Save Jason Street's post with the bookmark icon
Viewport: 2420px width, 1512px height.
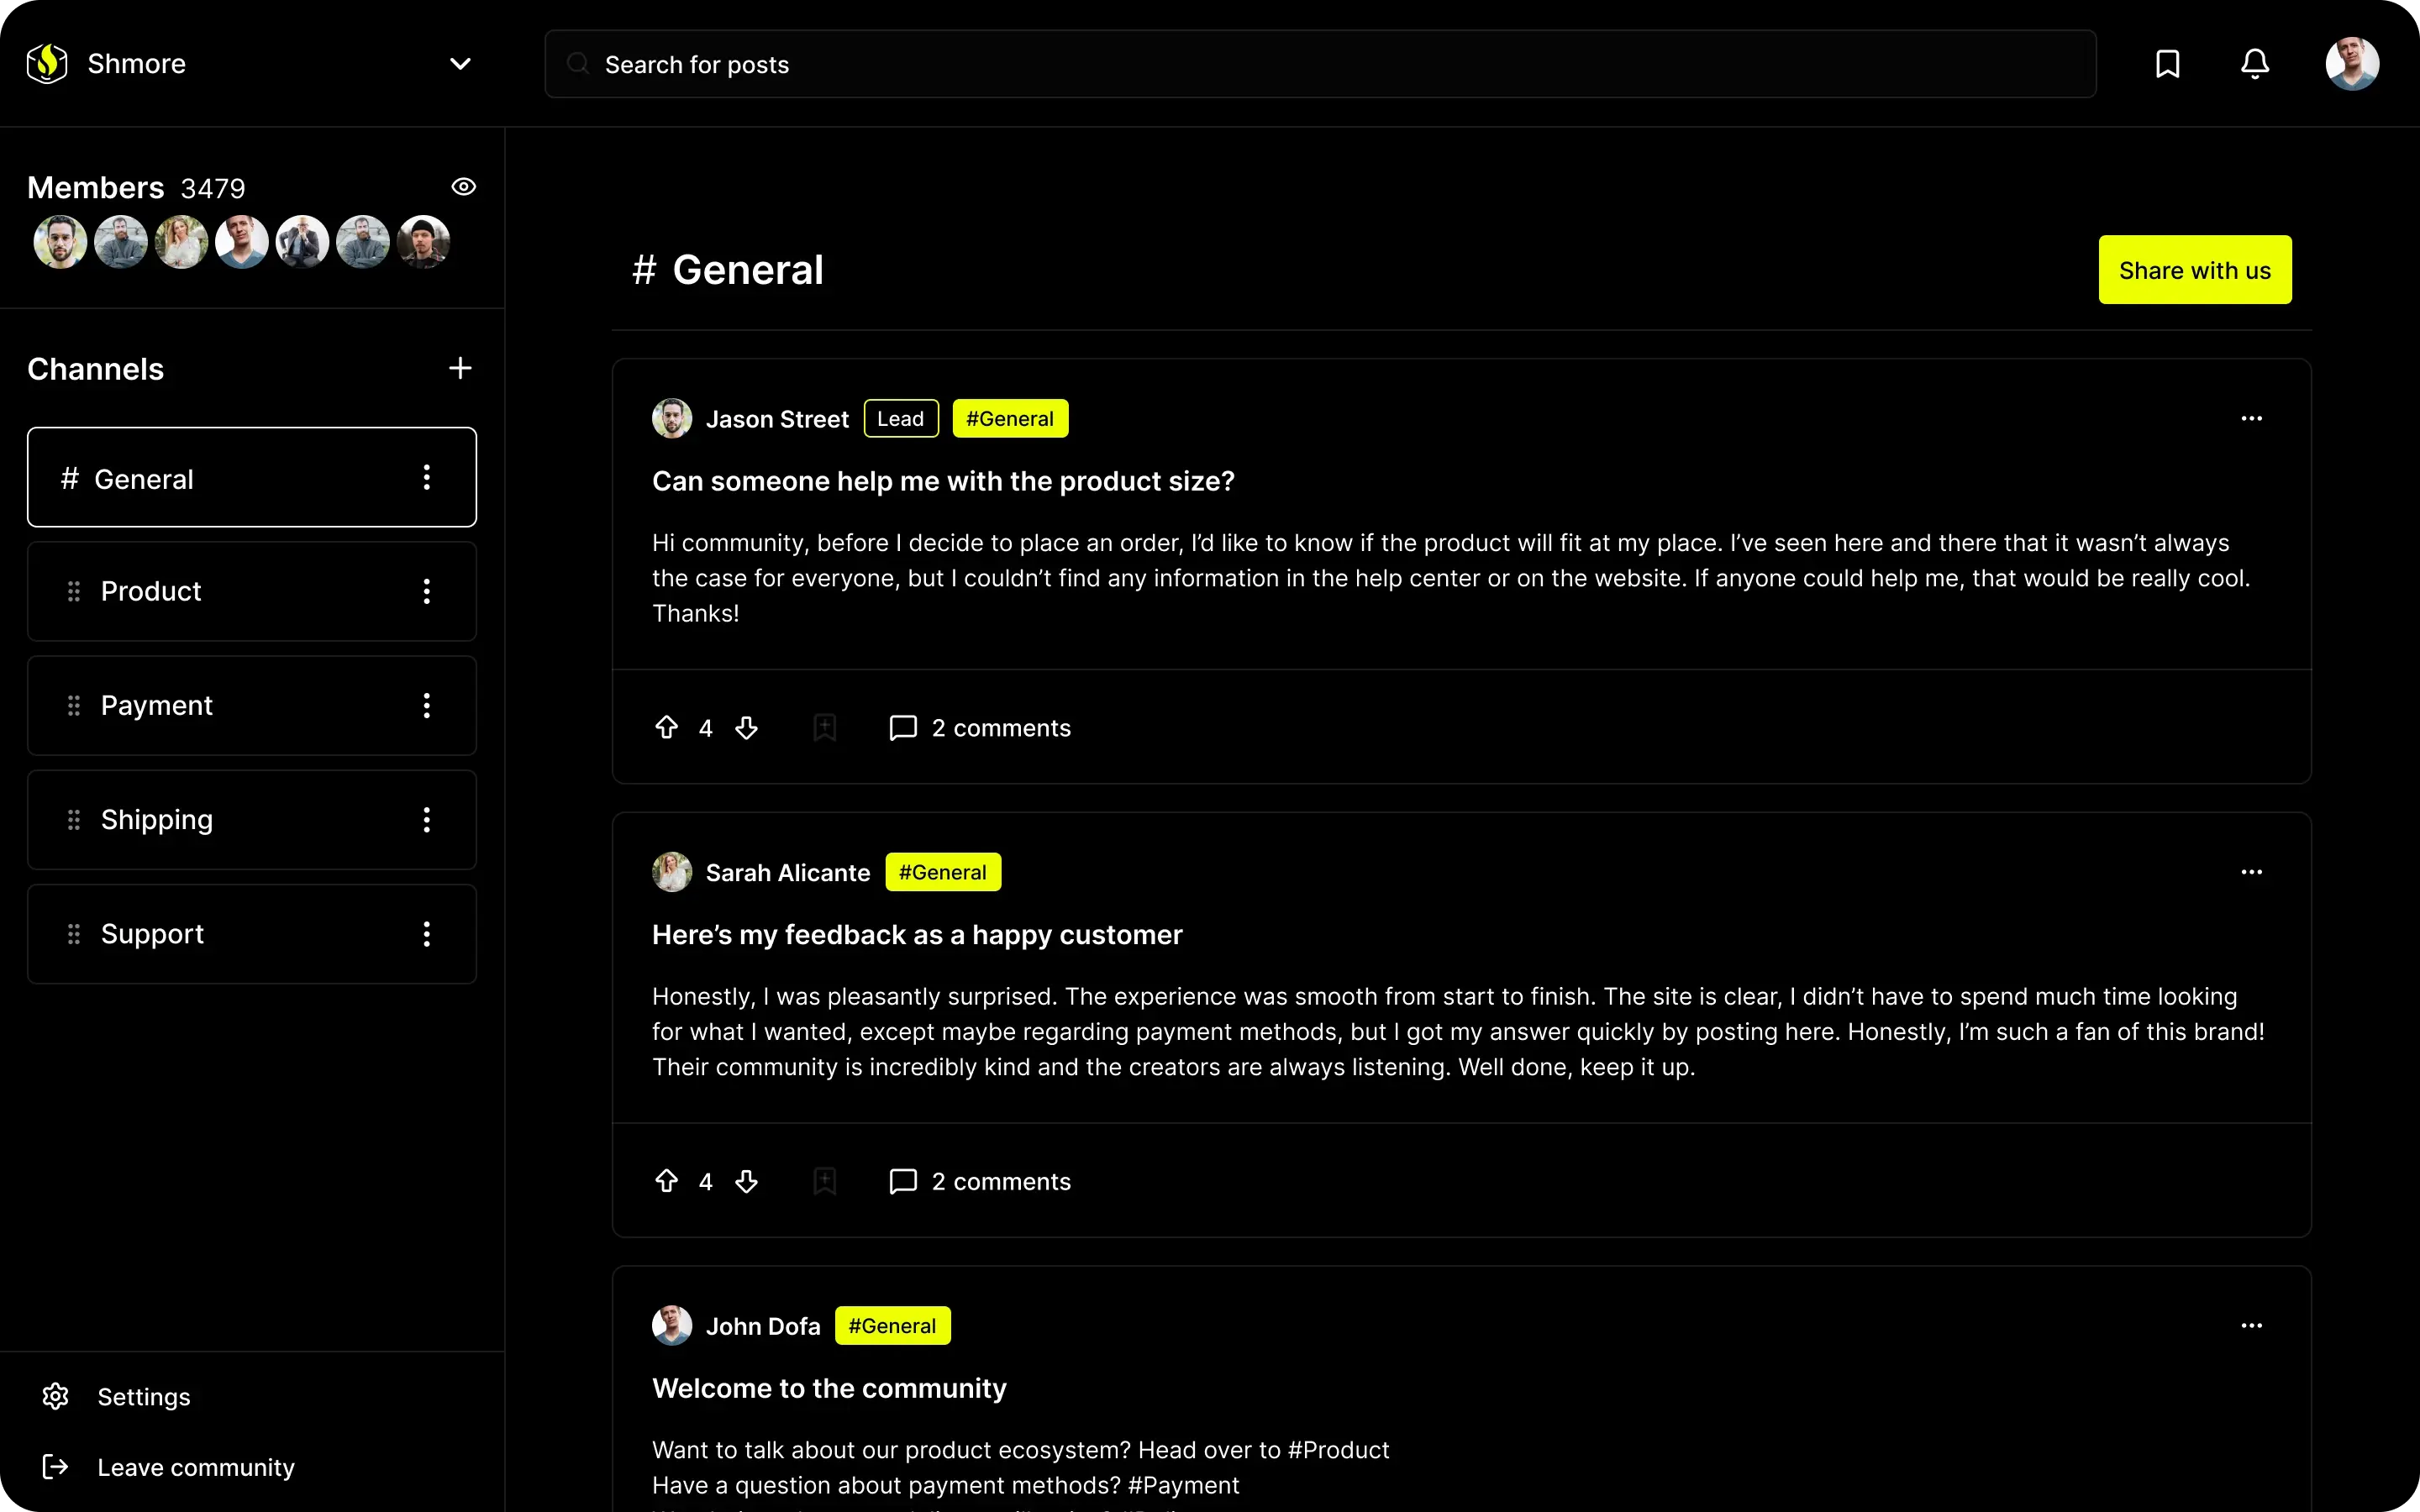coord(824,727)
